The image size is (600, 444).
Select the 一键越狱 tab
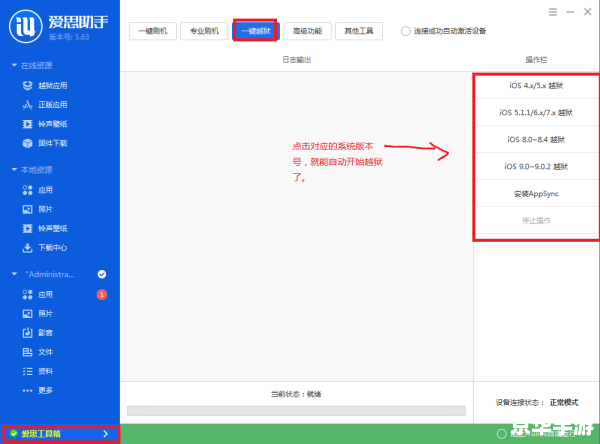click(256, 31)
